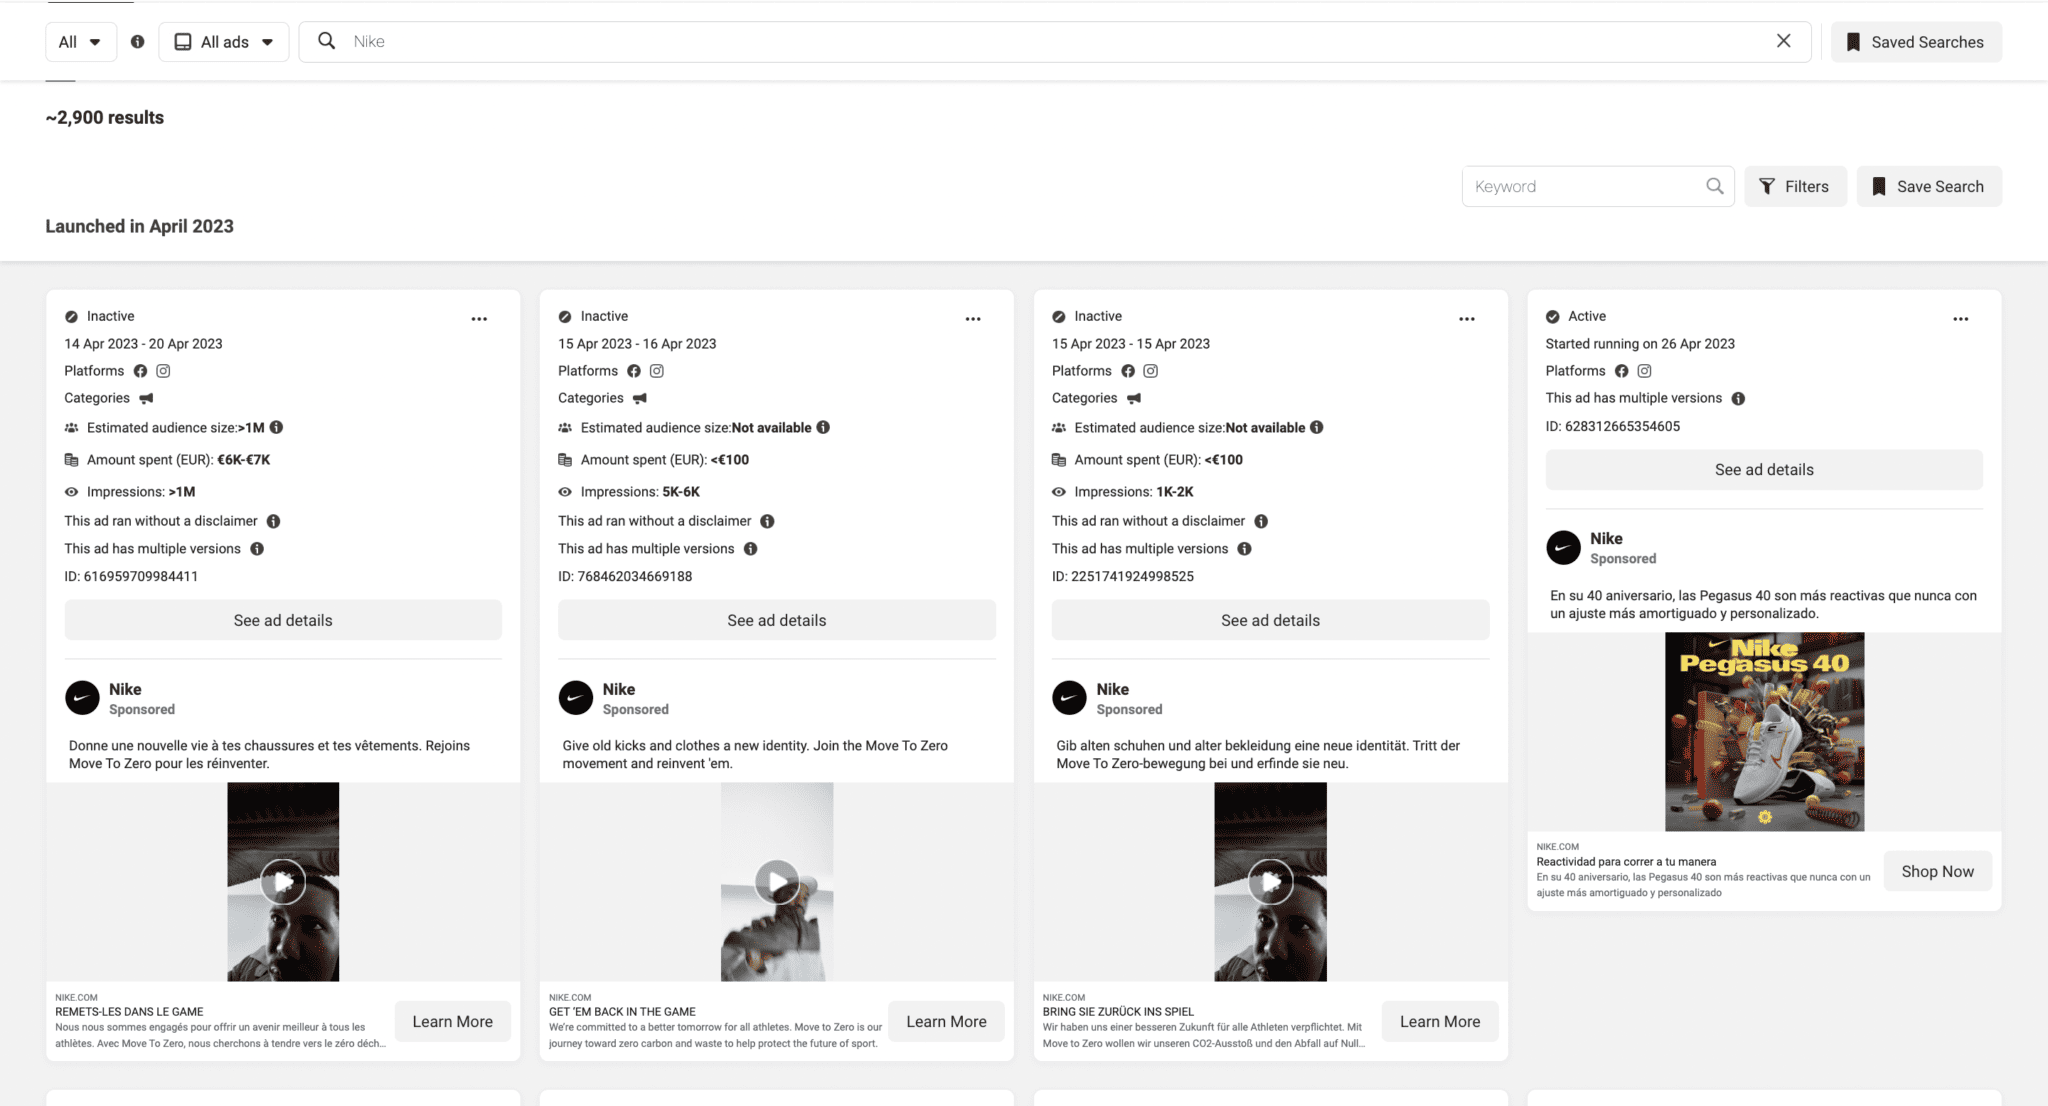Screen dimensions: 2048x1106
Task: Click Facebook platform icon on ad 616959709984411
Action: [141, 371]
